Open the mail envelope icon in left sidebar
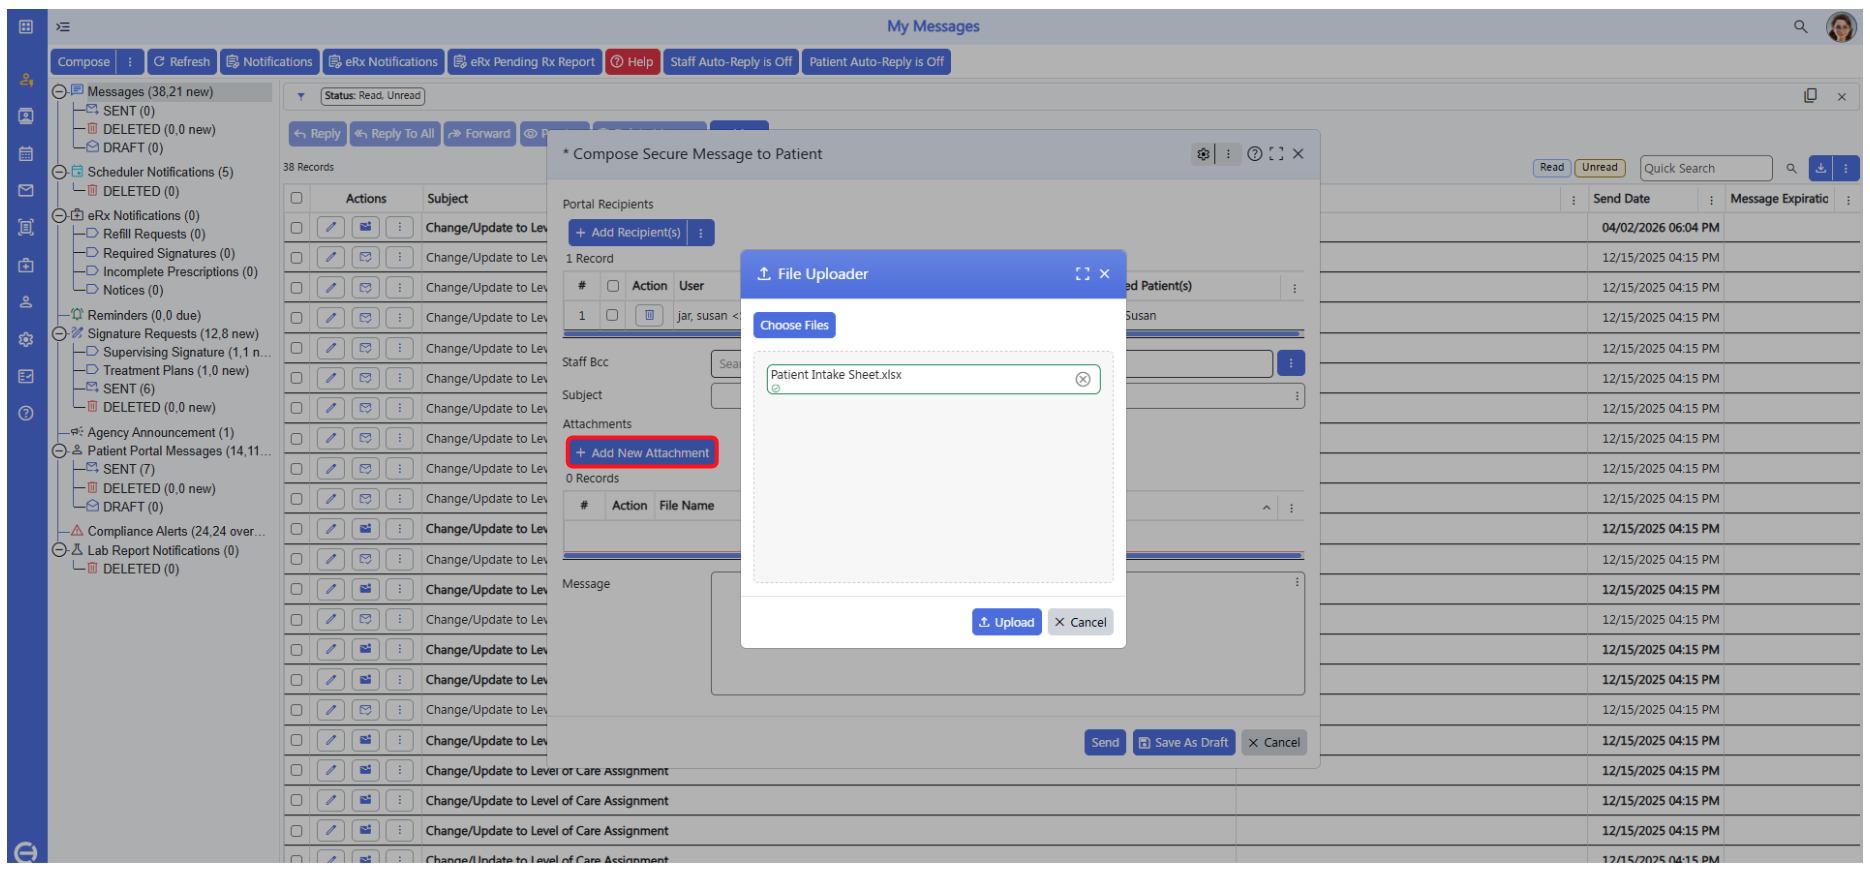Screen dimensions: 1870x872 pos(26,190)
